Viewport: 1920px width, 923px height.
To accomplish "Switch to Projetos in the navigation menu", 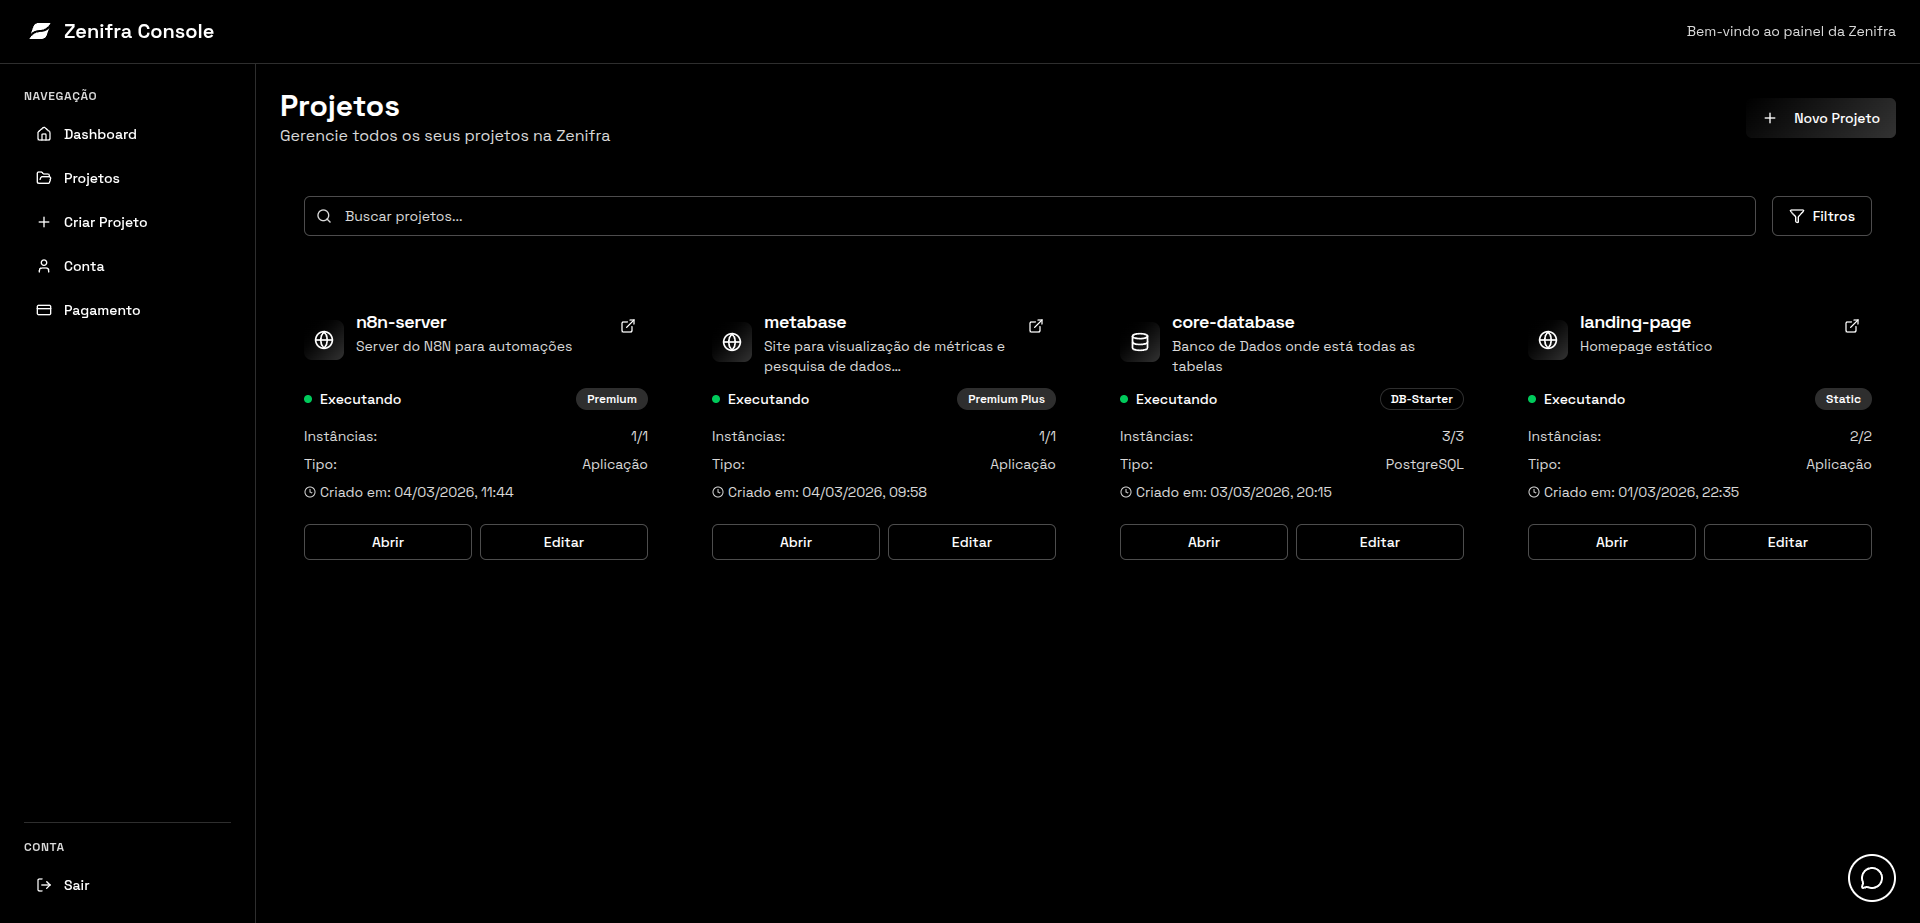I will click(91, 177).
